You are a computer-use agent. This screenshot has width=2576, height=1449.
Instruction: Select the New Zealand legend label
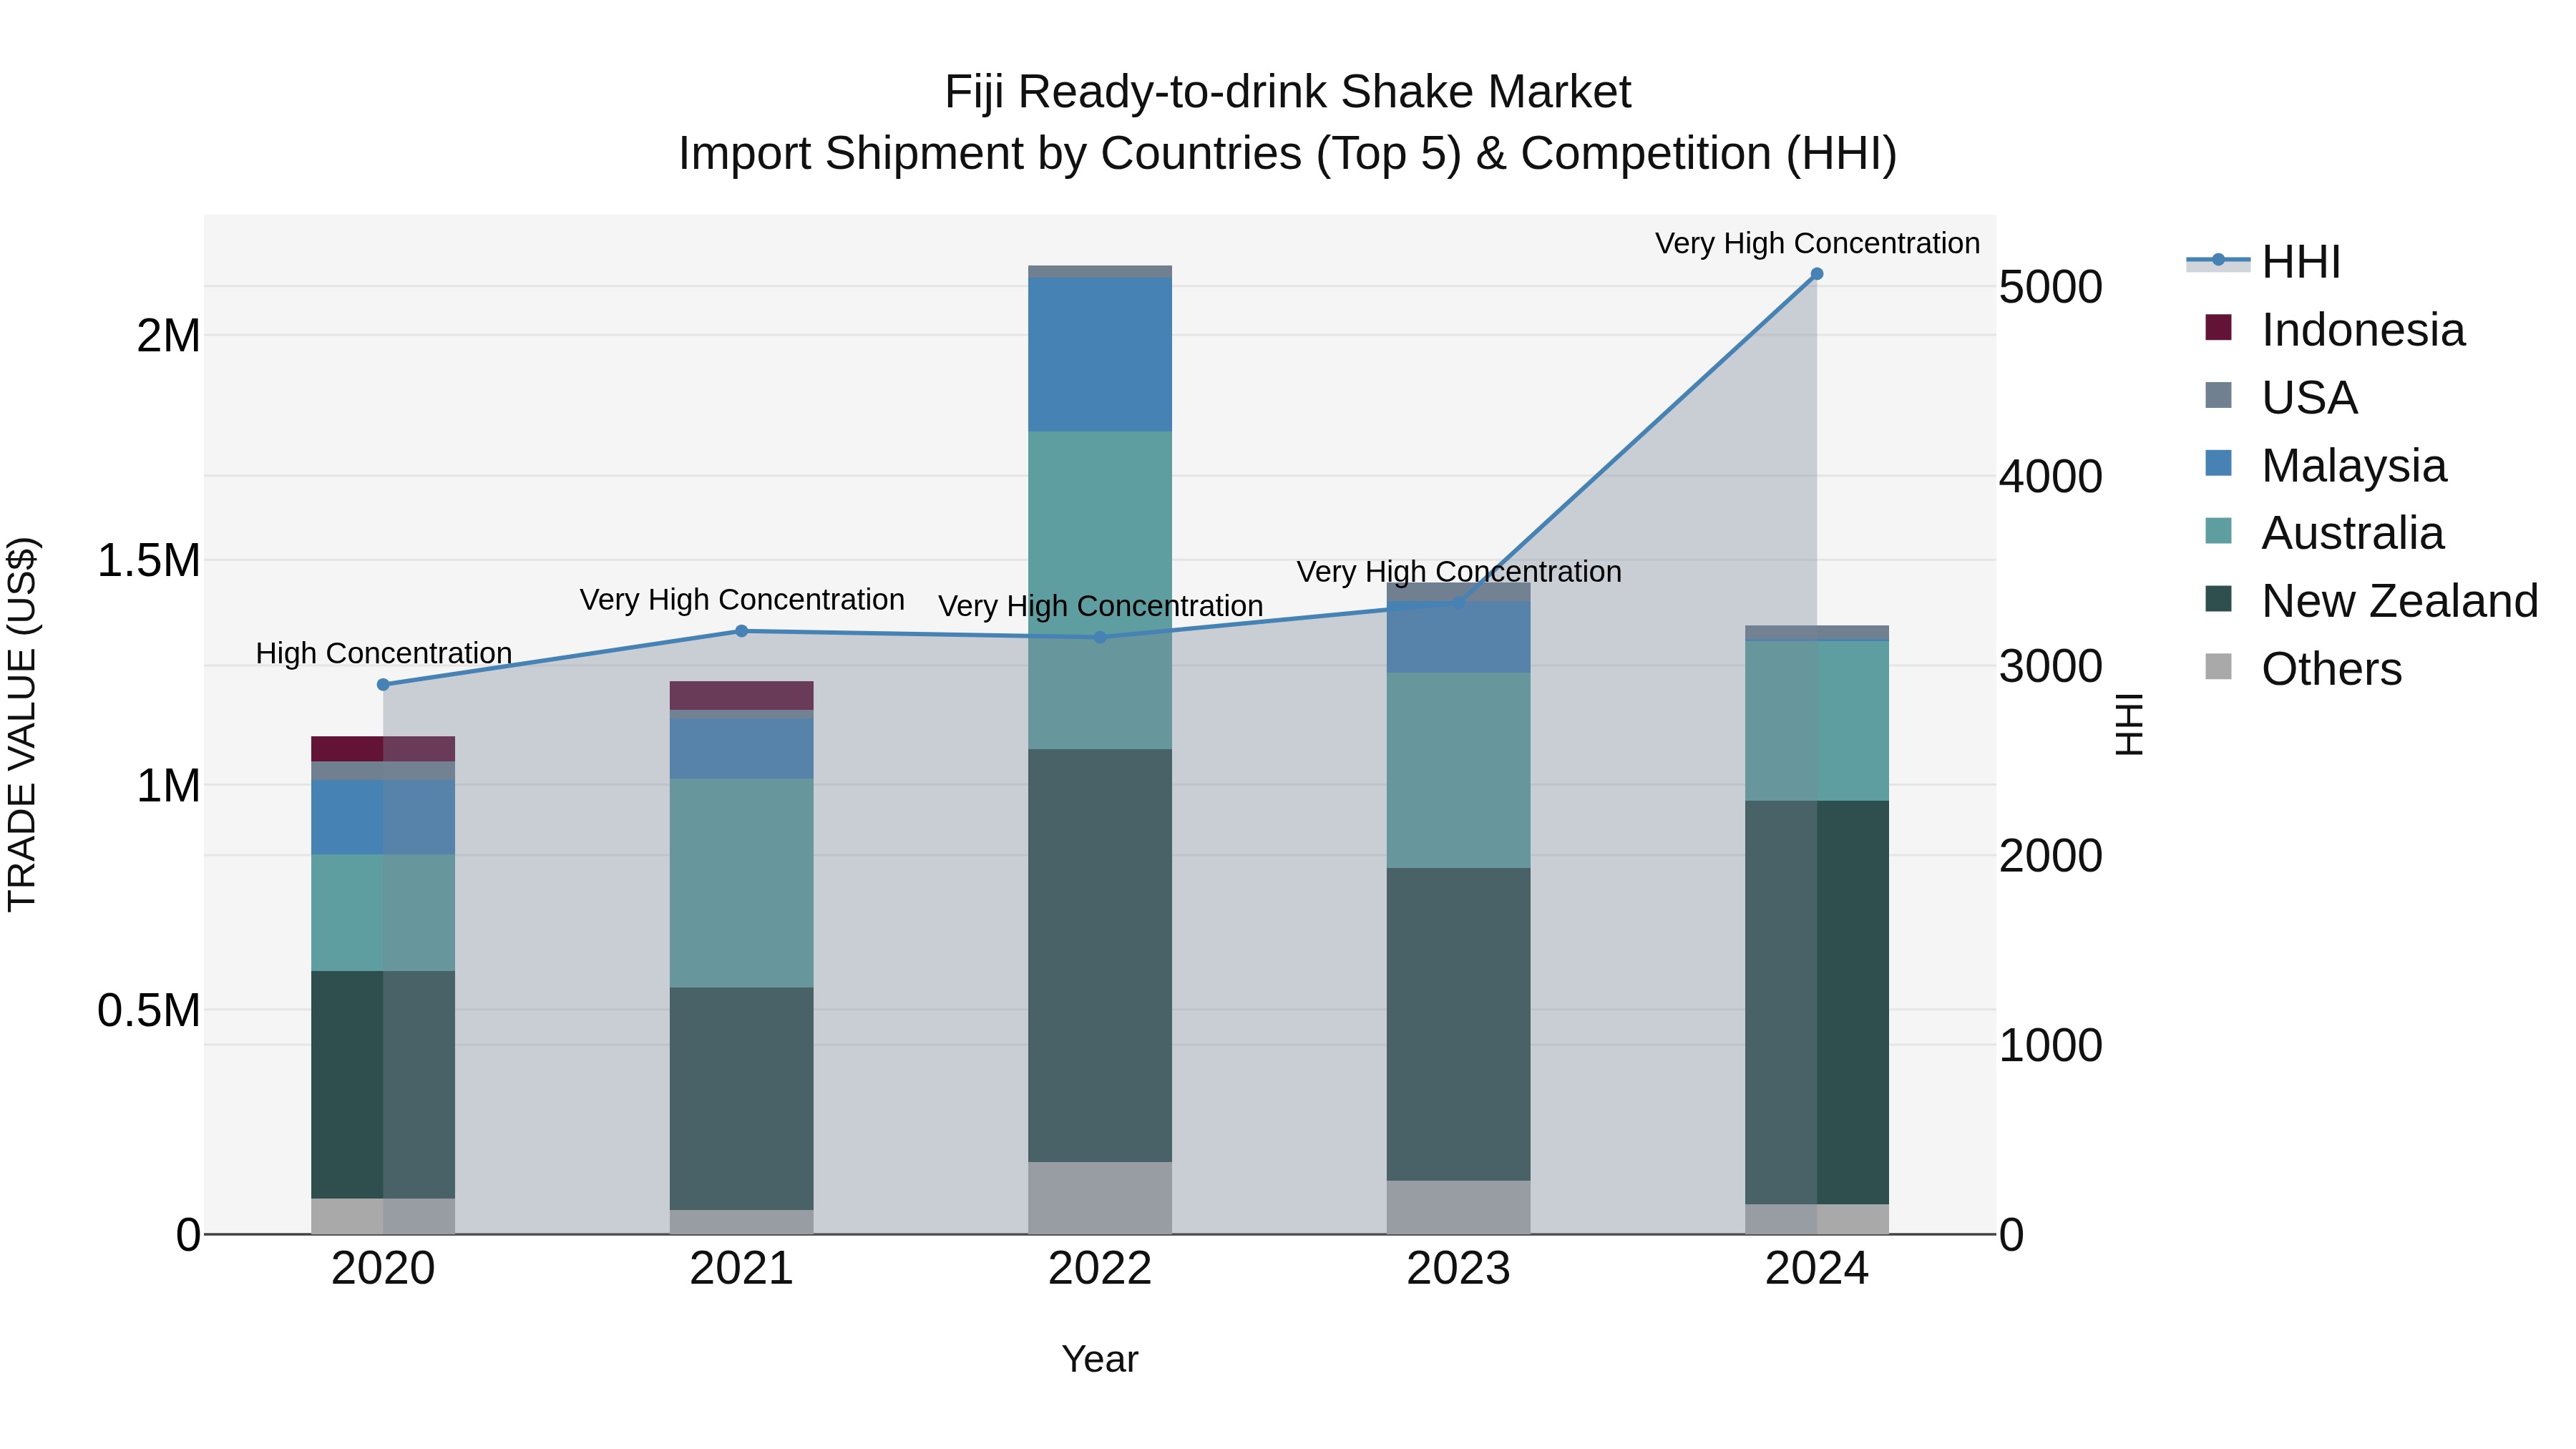2400,601
